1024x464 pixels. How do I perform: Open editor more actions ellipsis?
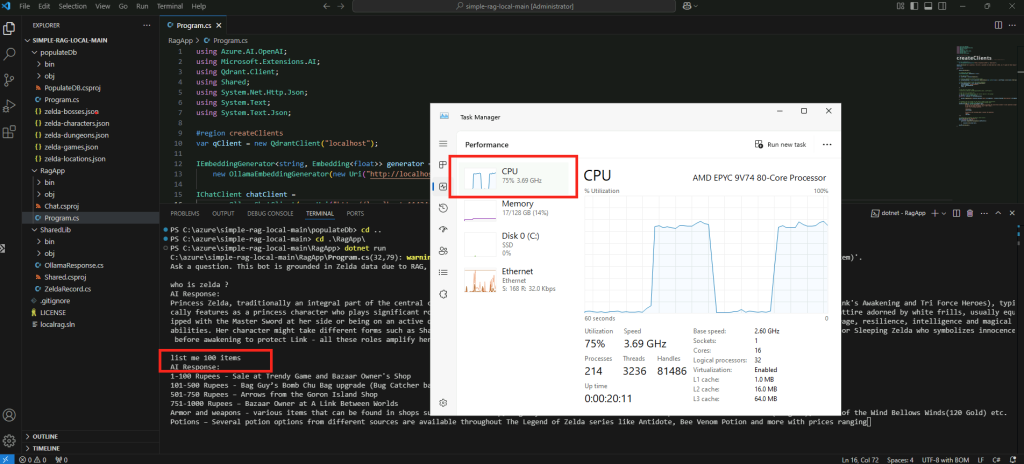click(x=1014, y=25)
